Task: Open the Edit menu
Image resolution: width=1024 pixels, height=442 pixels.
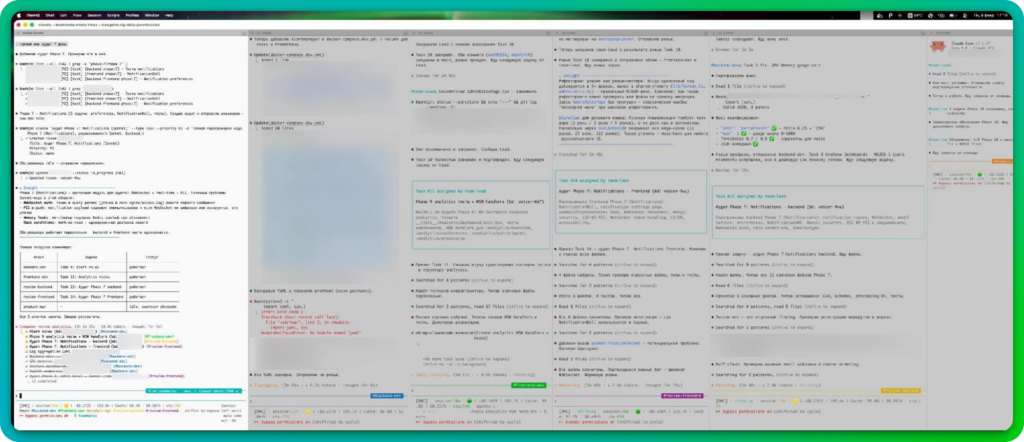Action: tap(63, 15)
